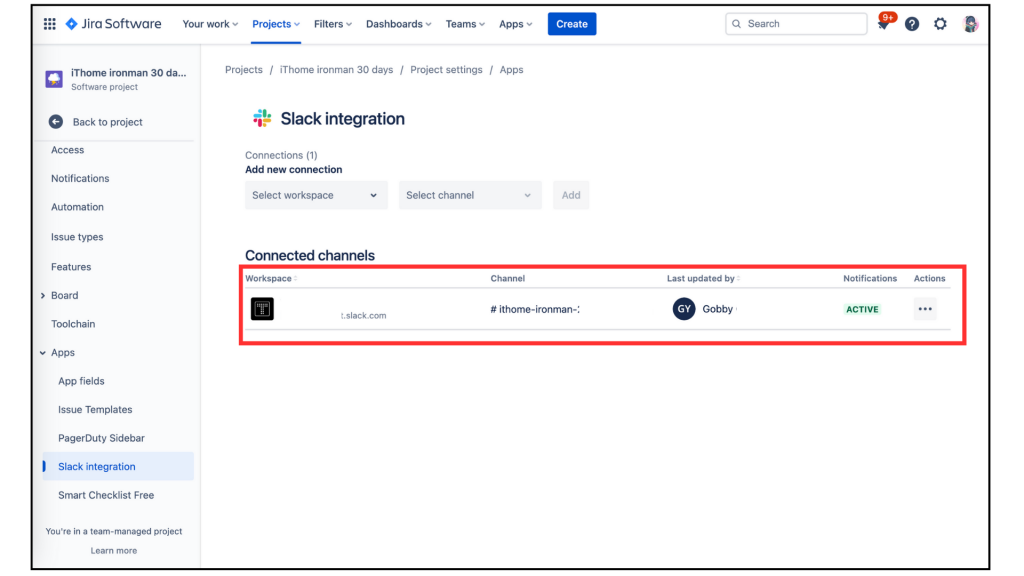Click the Connected channels heading
The width and height of the screenshot is (1024, 576).
310,255
